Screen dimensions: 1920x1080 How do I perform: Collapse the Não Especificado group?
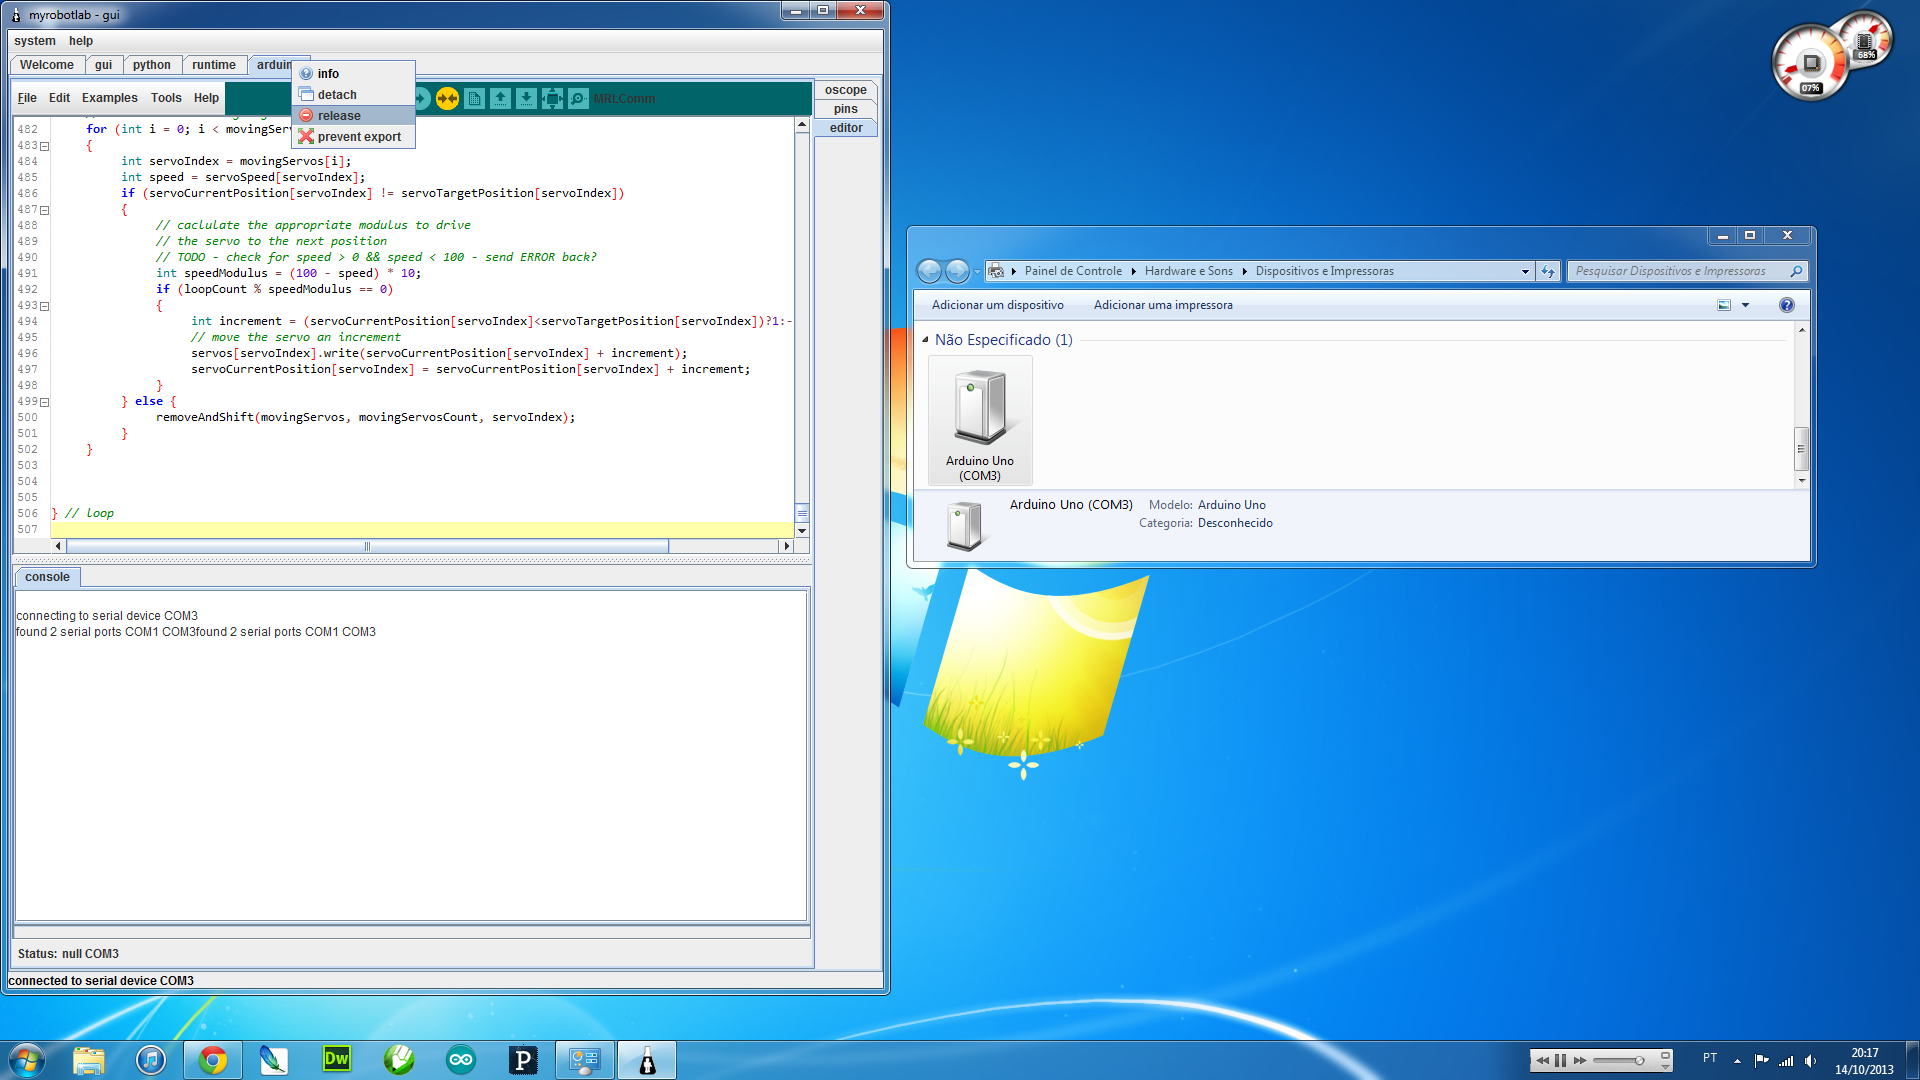925,340
